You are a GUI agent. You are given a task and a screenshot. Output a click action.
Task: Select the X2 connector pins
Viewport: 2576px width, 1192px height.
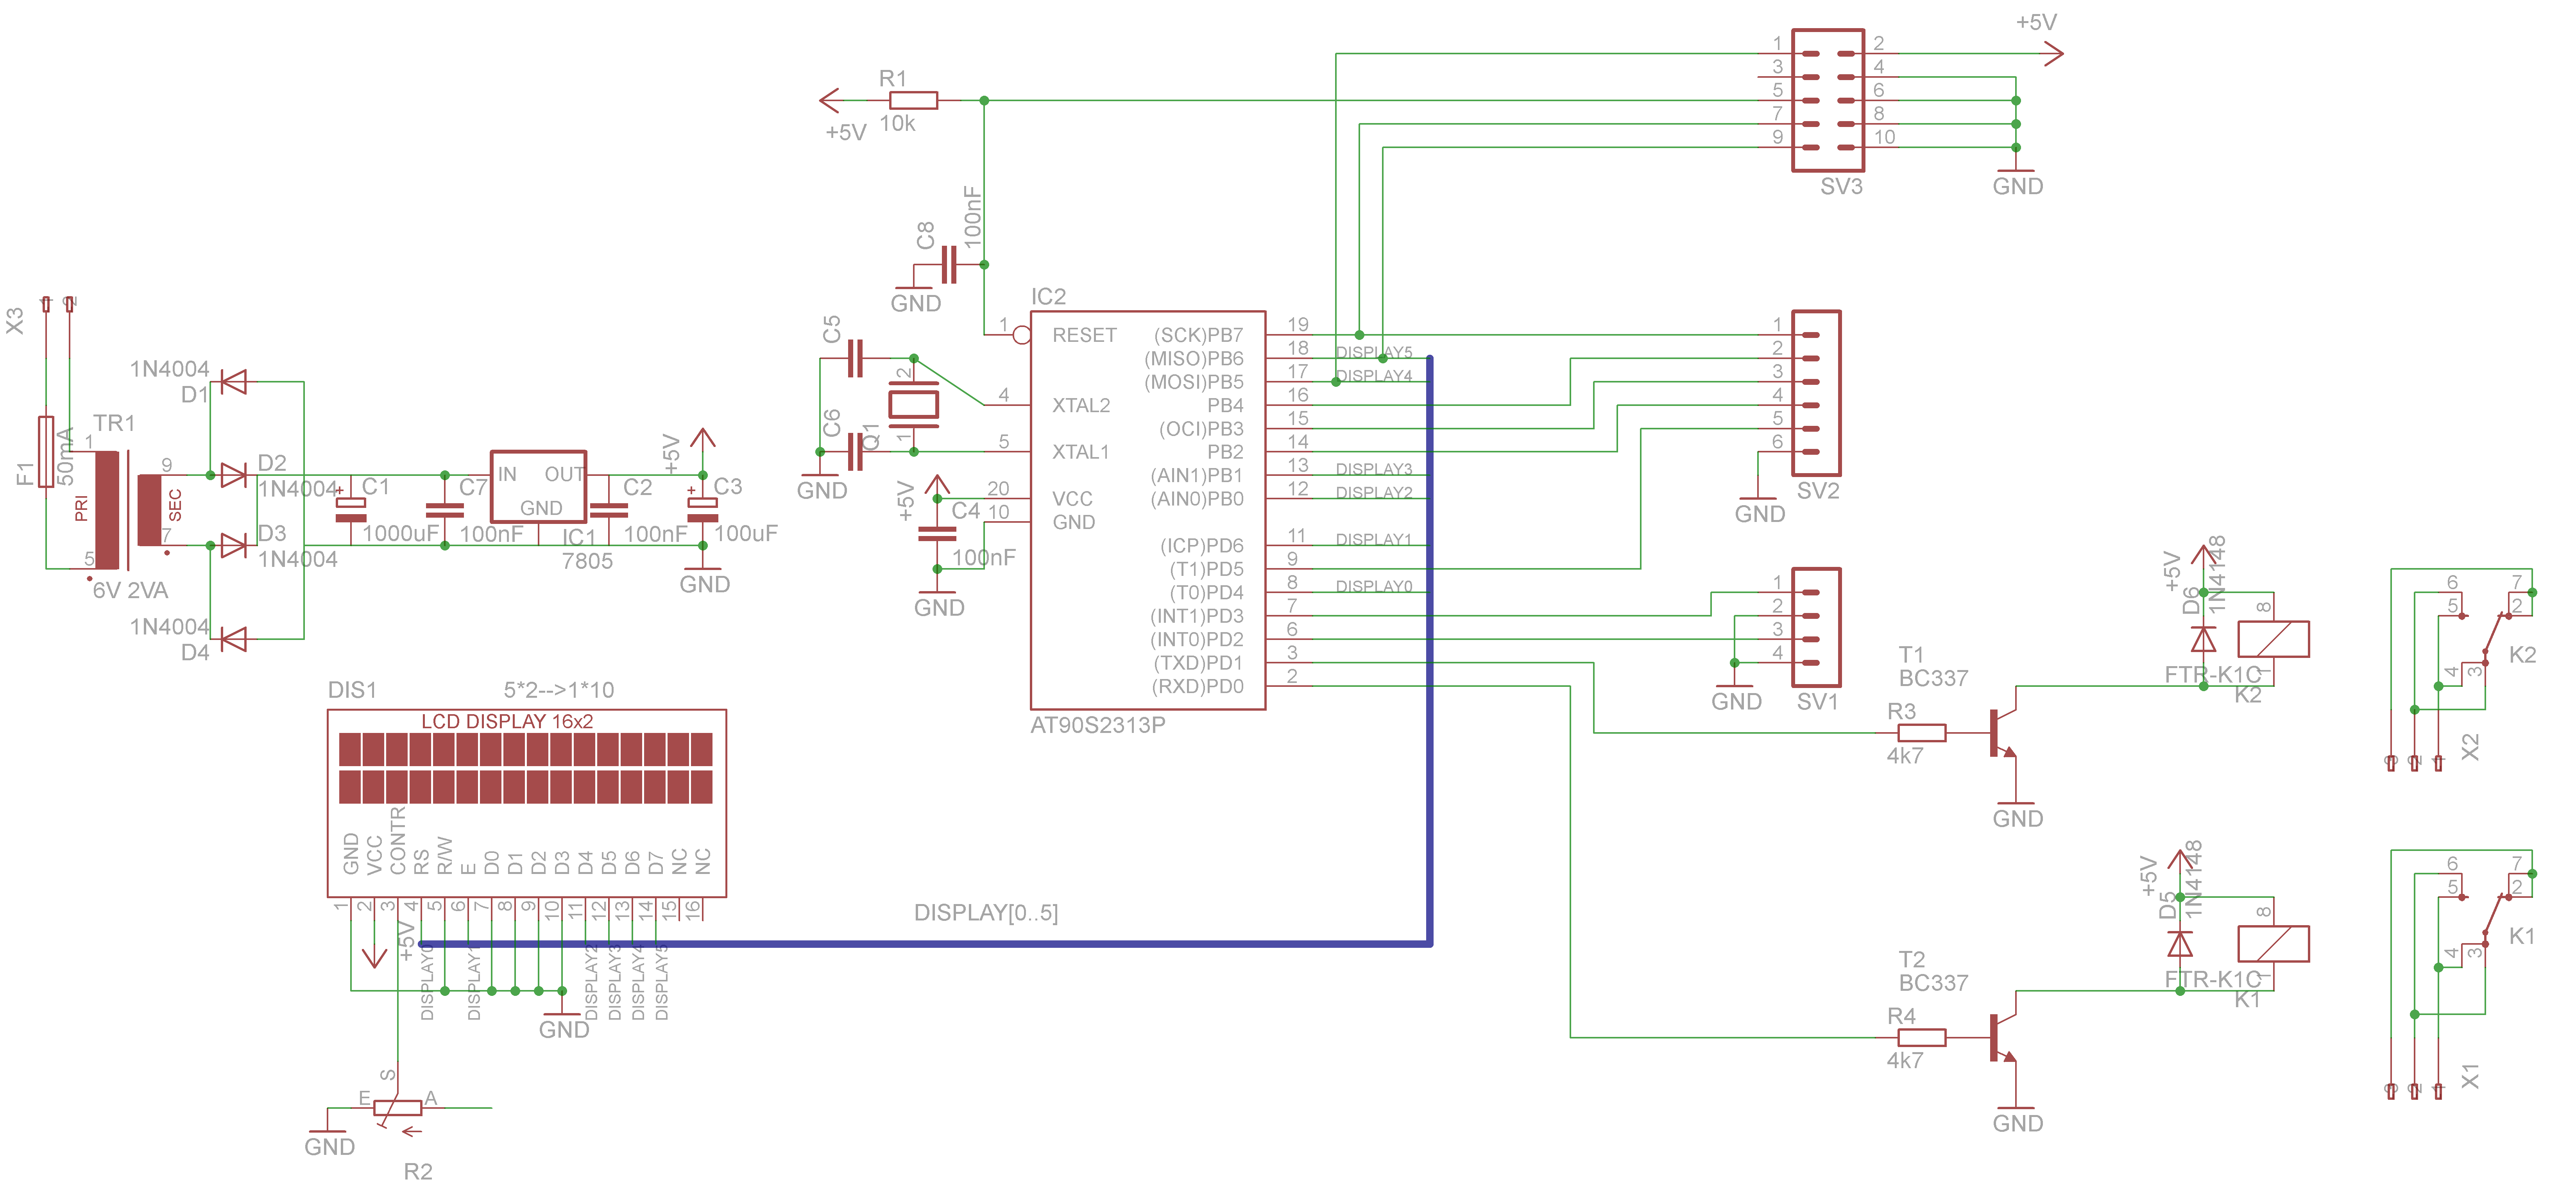(x=2414, y=763)
